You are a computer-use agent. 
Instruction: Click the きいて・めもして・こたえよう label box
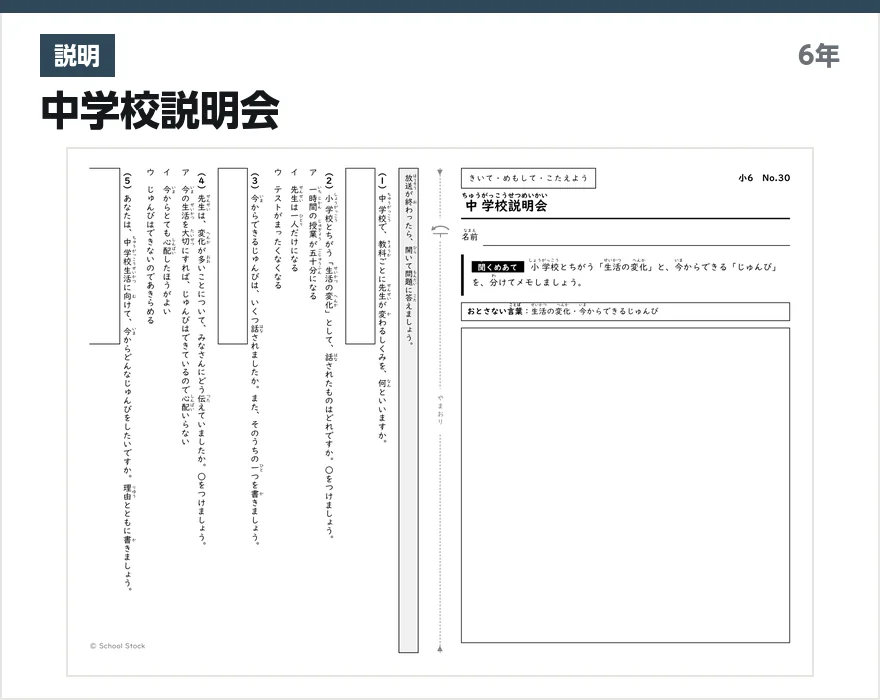528,178
